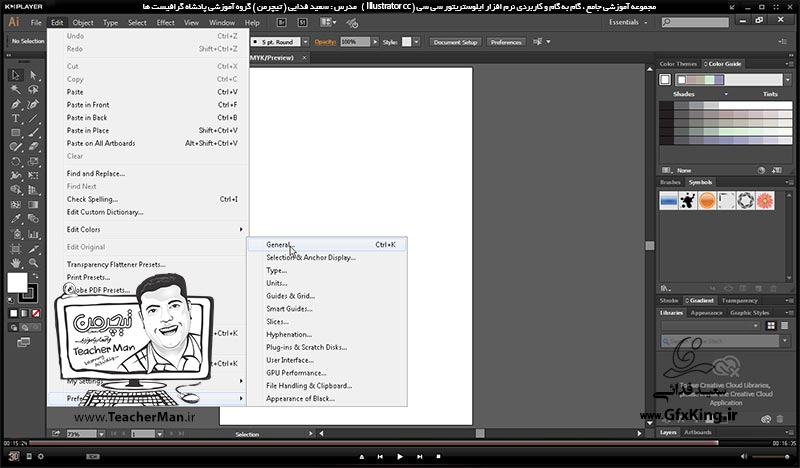
Task: Click the Preferences button in control bar
Action: pos(506,42)
